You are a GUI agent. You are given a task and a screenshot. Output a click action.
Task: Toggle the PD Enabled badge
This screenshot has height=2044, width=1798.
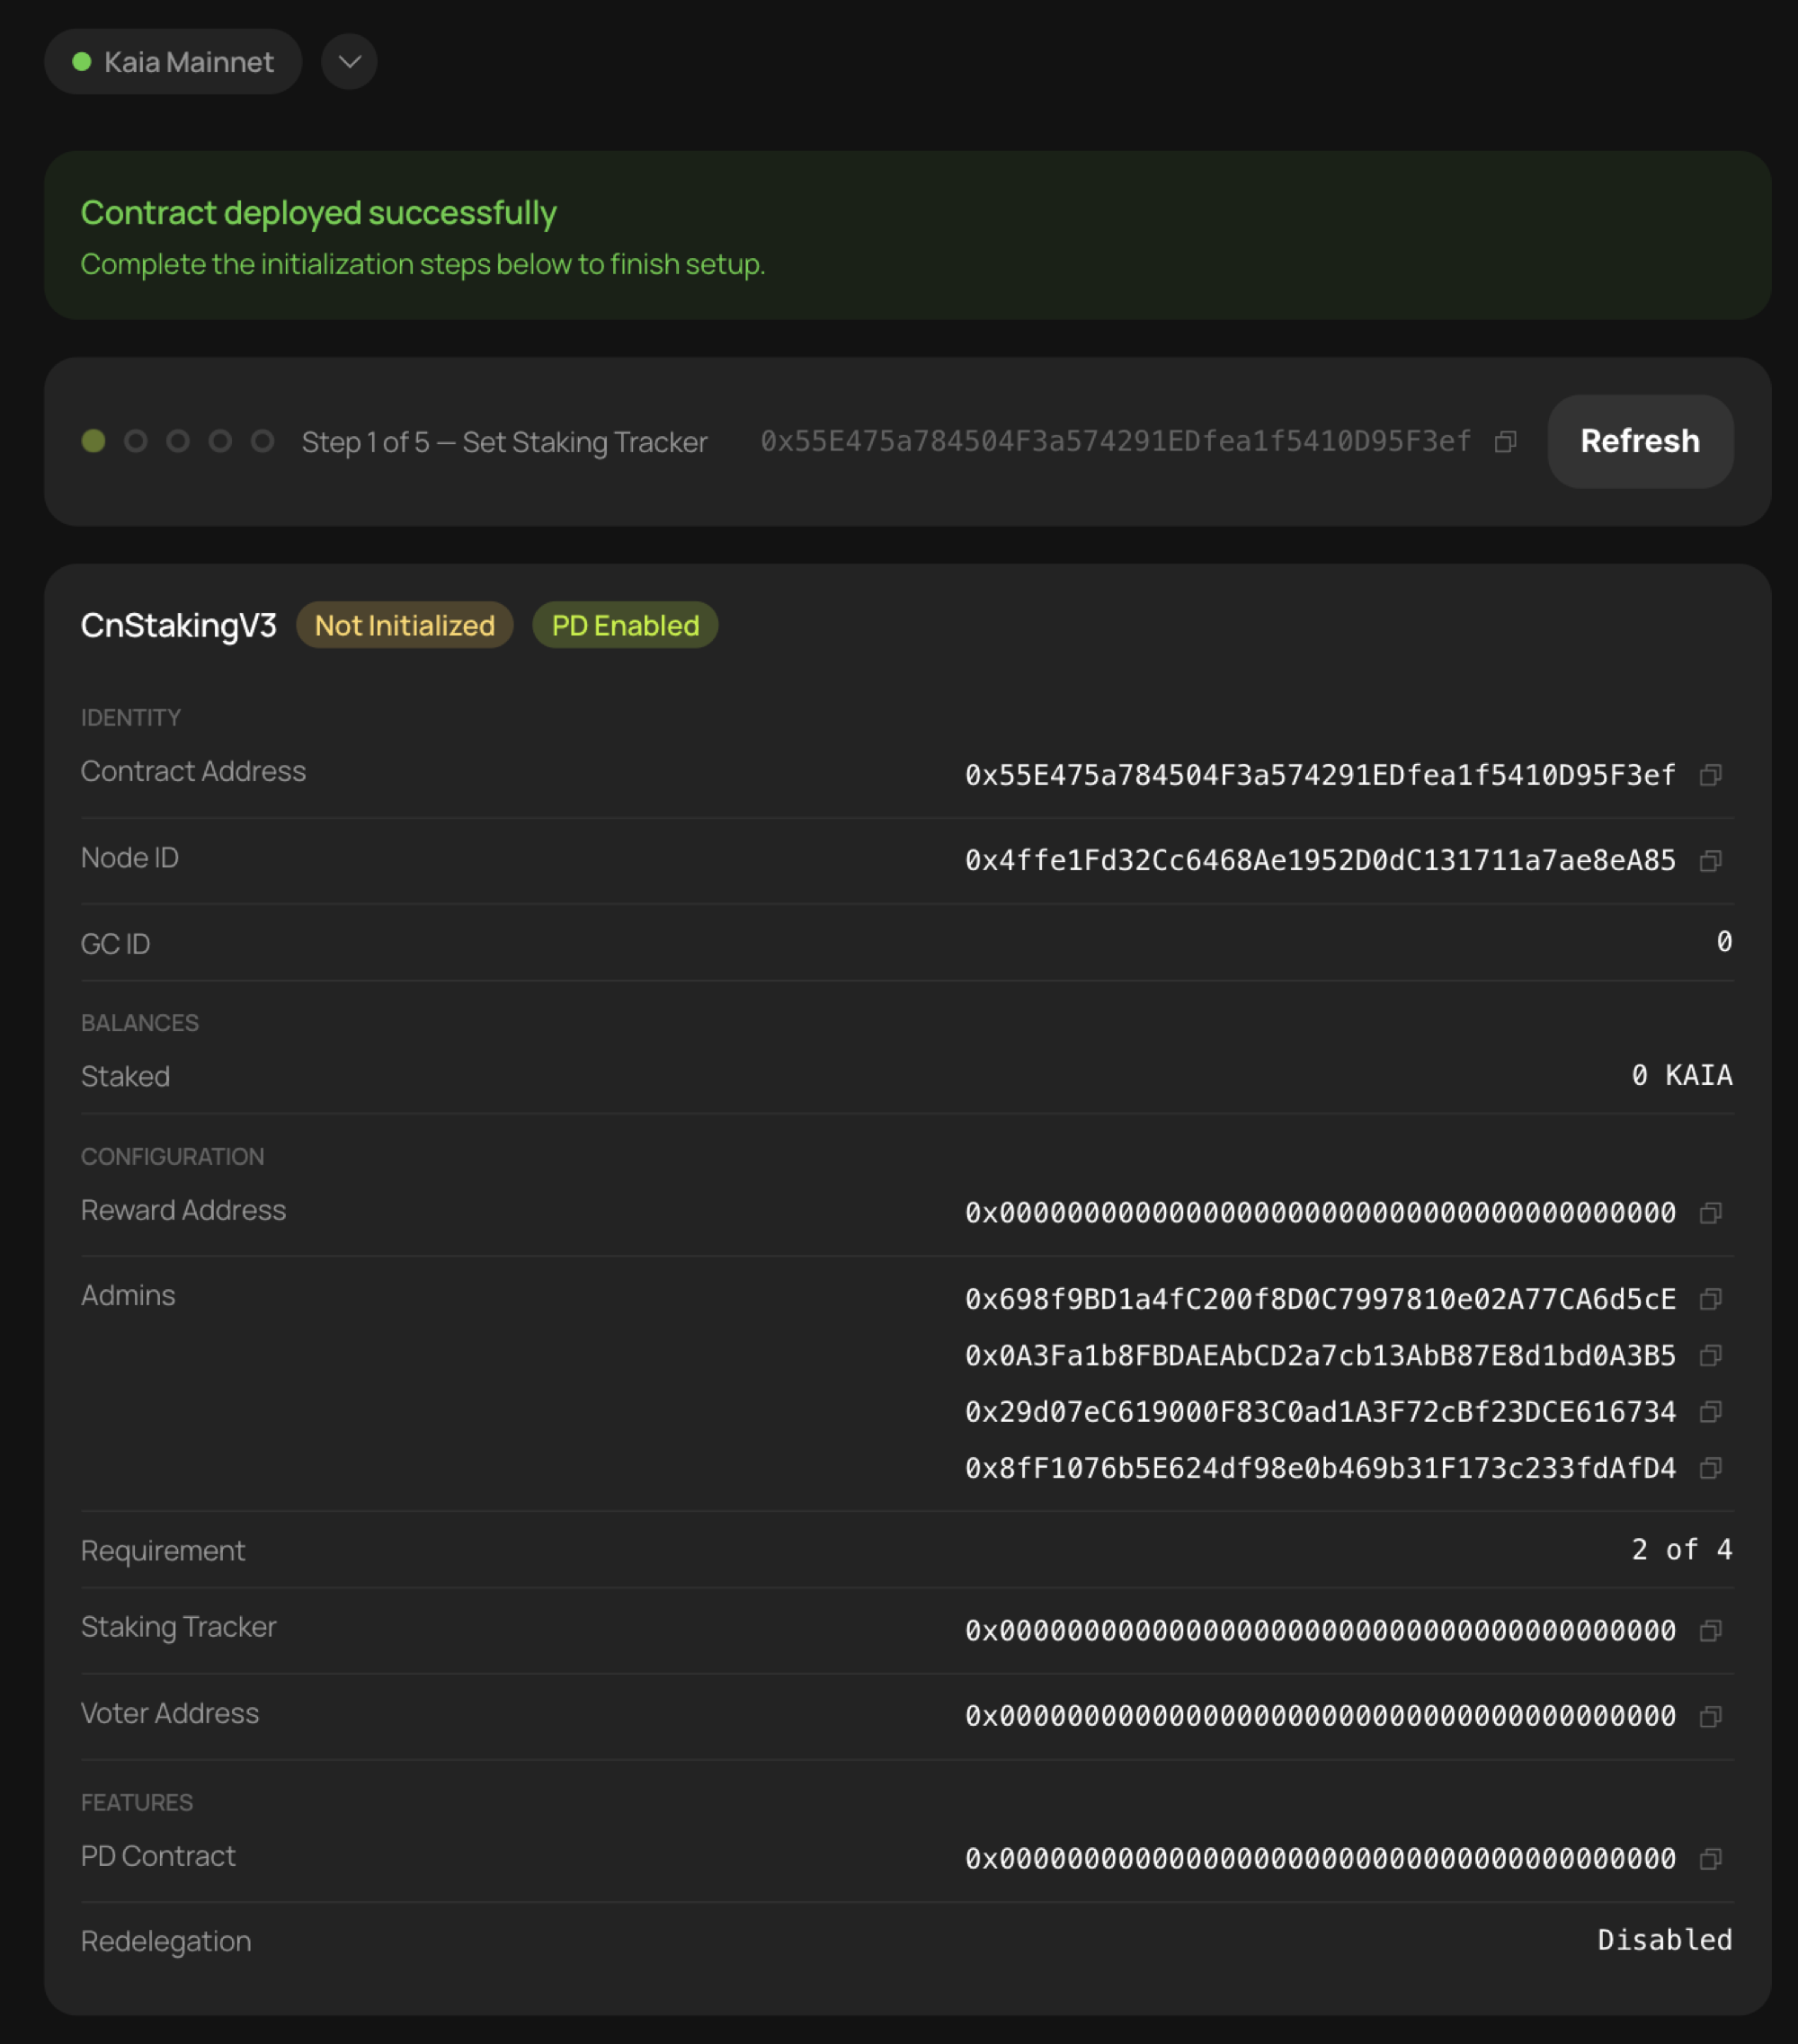(624, 624)
